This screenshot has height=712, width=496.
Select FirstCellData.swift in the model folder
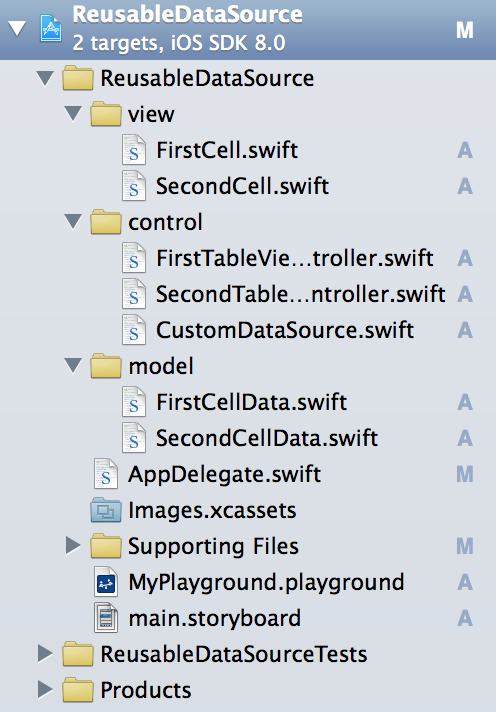[251, 402]
